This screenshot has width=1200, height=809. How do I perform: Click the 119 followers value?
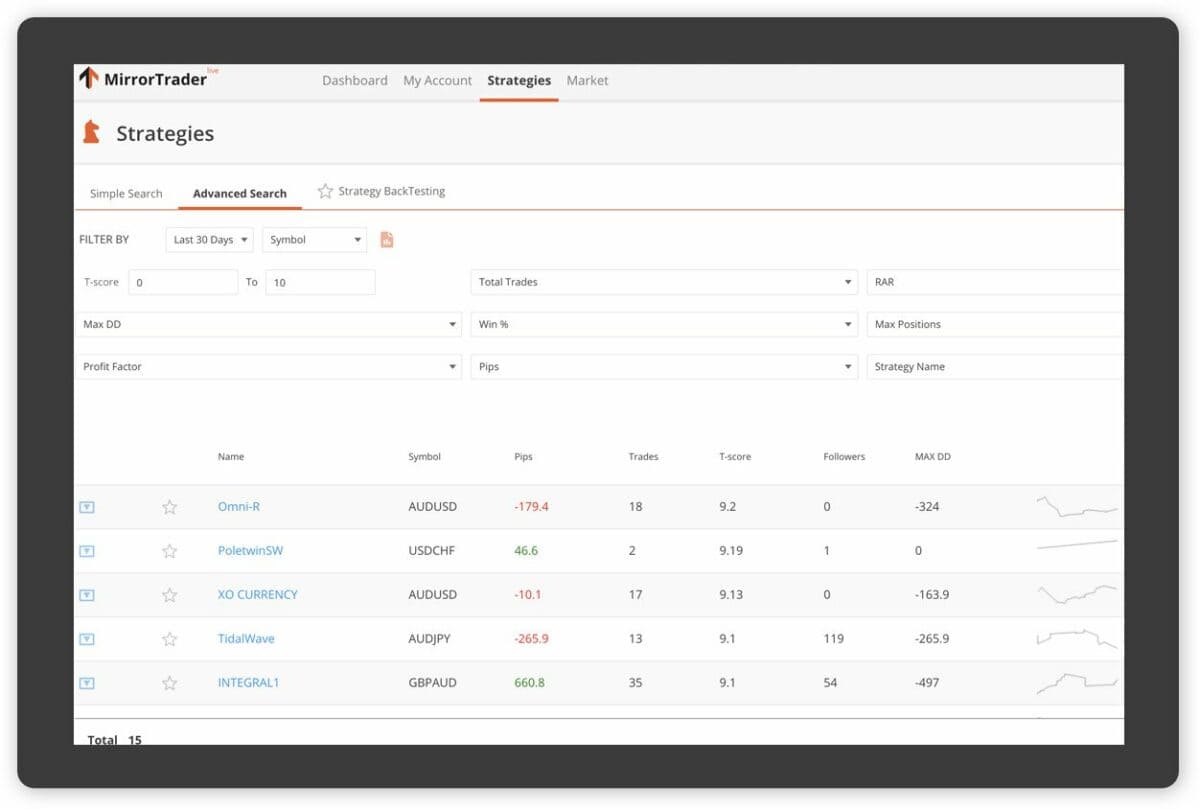click(x=833, y=639)
